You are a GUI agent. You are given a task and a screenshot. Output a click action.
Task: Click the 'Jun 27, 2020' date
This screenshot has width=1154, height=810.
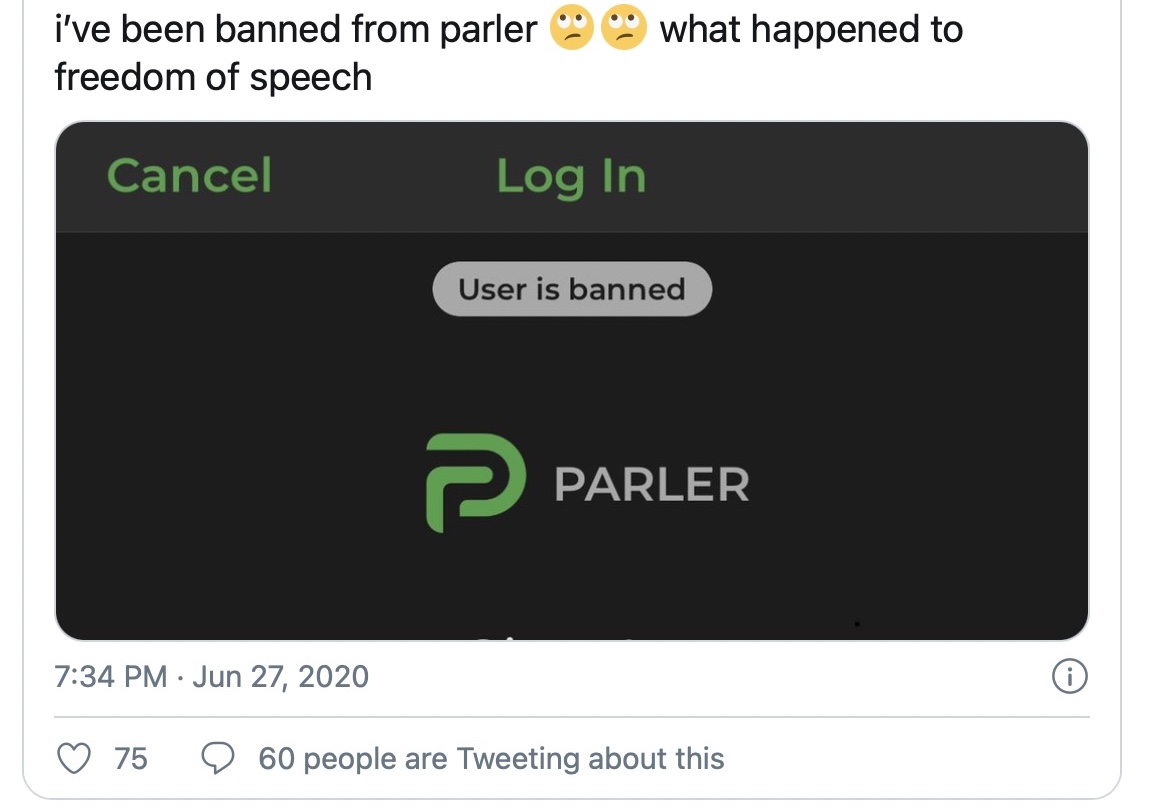point(280,677)
